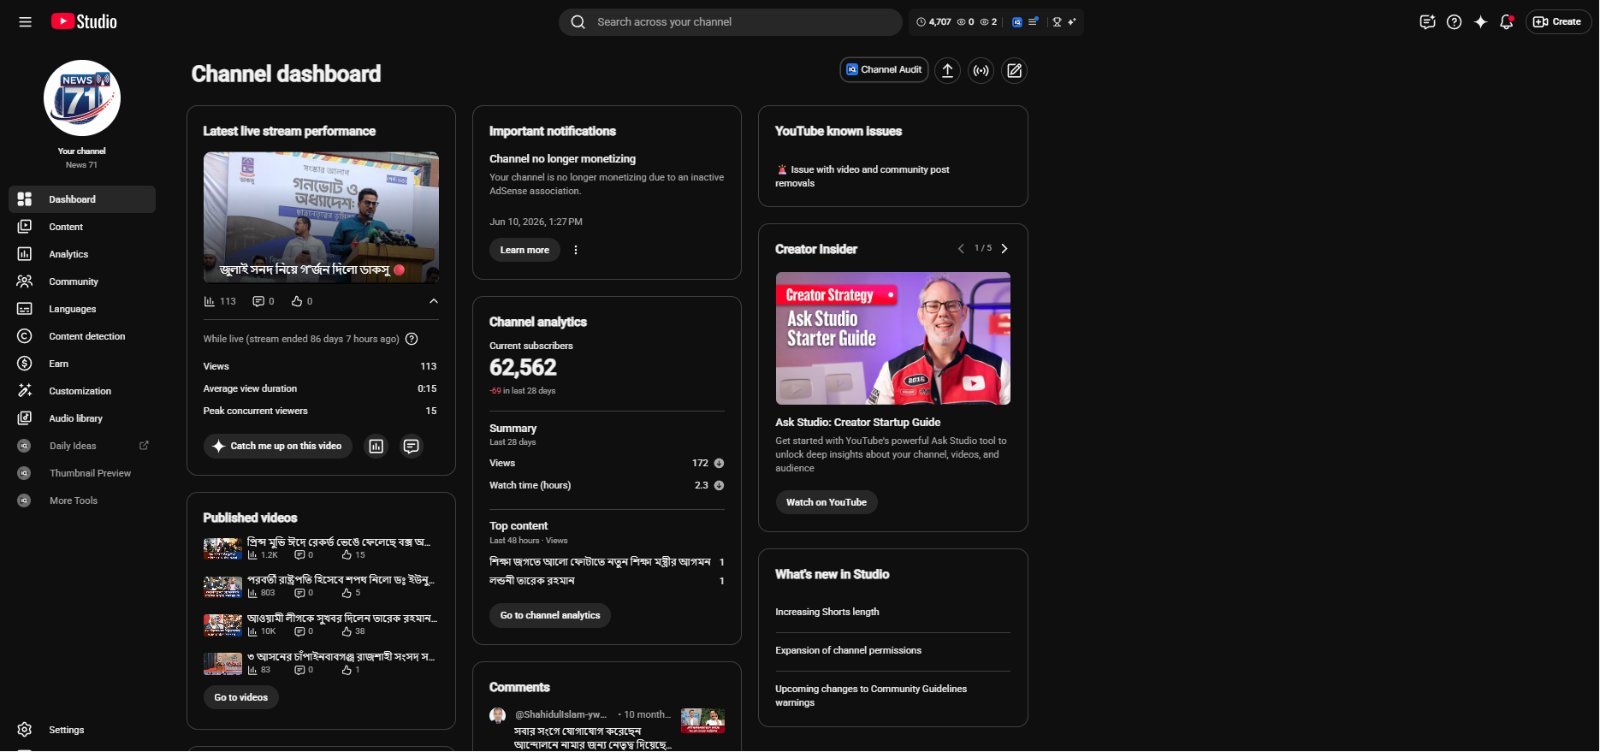1600x752 pixels.
Task: Open More Tools in sidebar
Action: [82, 501]
